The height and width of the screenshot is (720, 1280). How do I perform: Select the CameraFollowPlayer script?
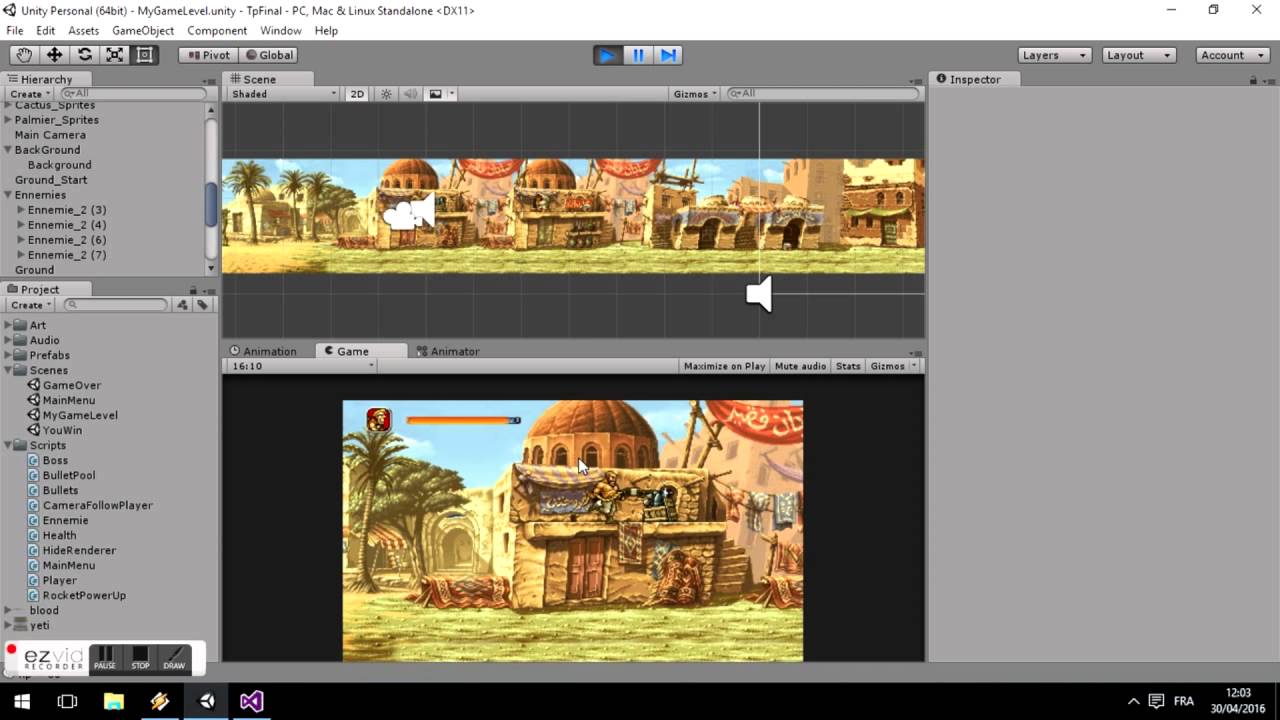tap(97, 505)
